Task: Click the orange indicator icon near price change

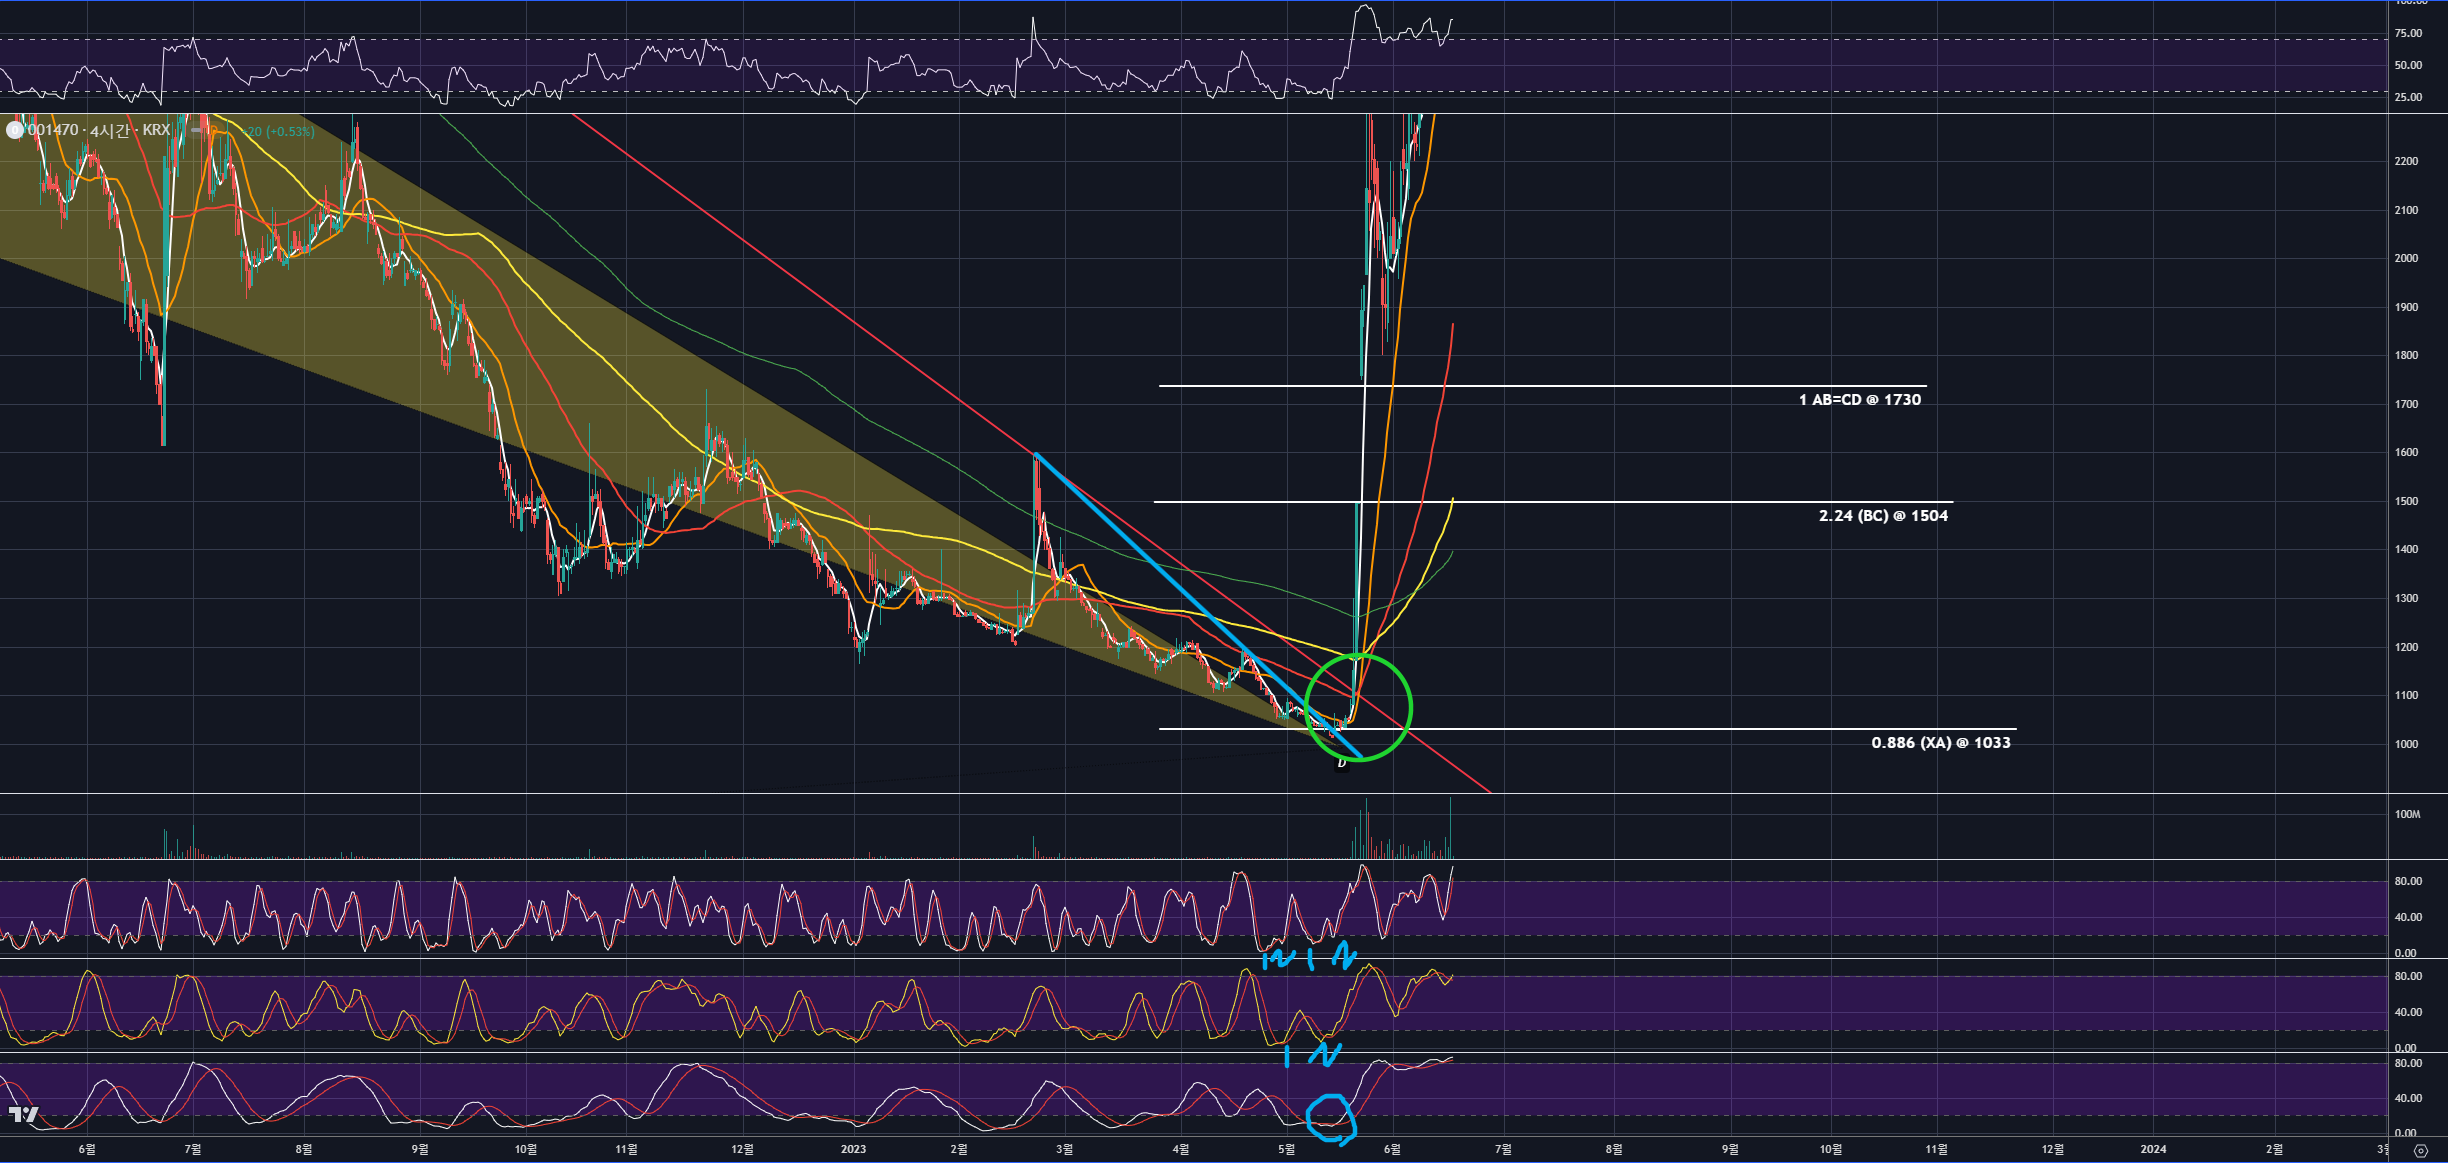Action: [213, 131]
